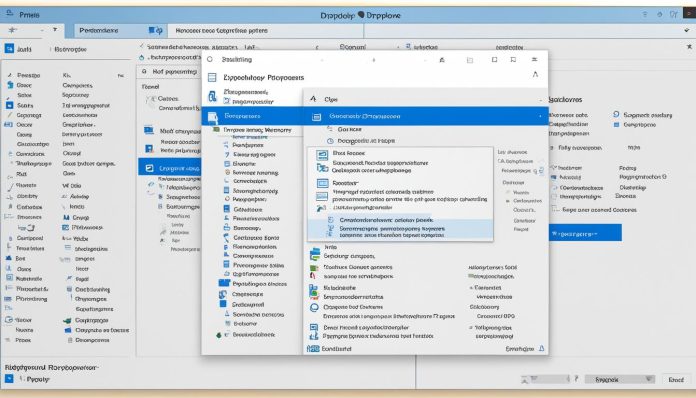Toggle the blue-filled Nnooog checkbox
696x398 pixels.
554,177
